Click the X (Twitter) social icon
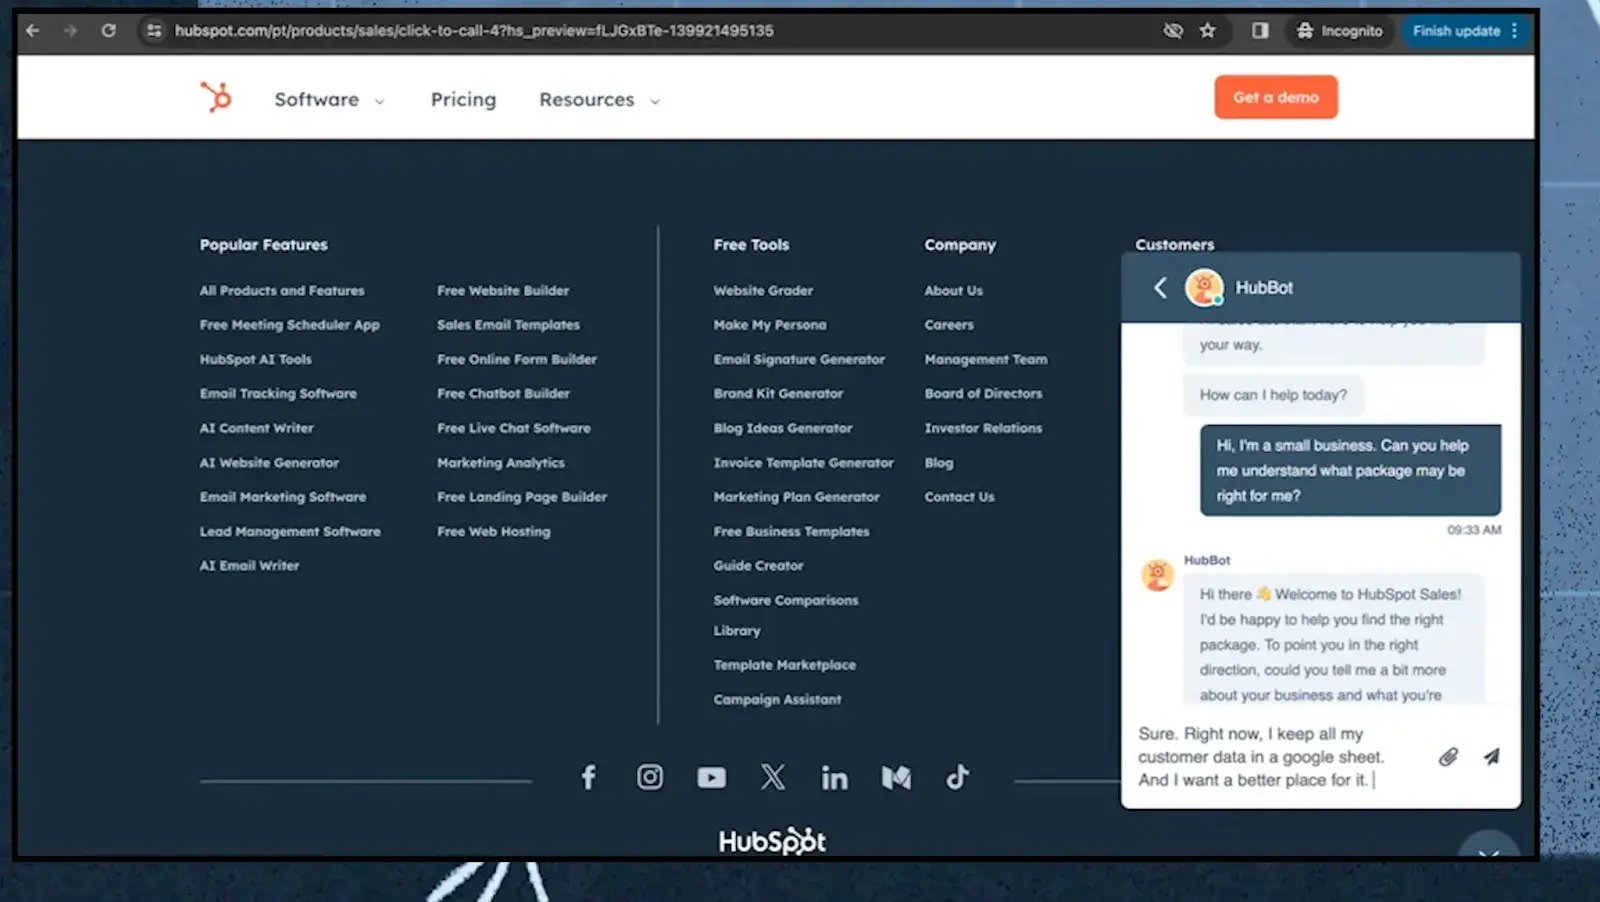The width and height of the screenshot is (1600, 902). click(773, 777)
